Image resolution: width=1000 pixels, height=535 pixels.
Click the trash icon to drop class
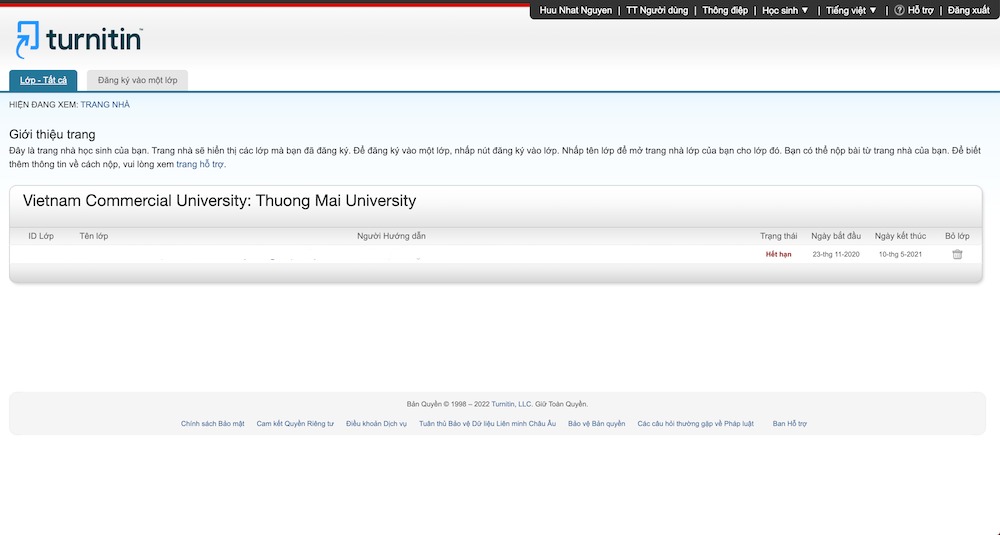click(x=957, y=254)
